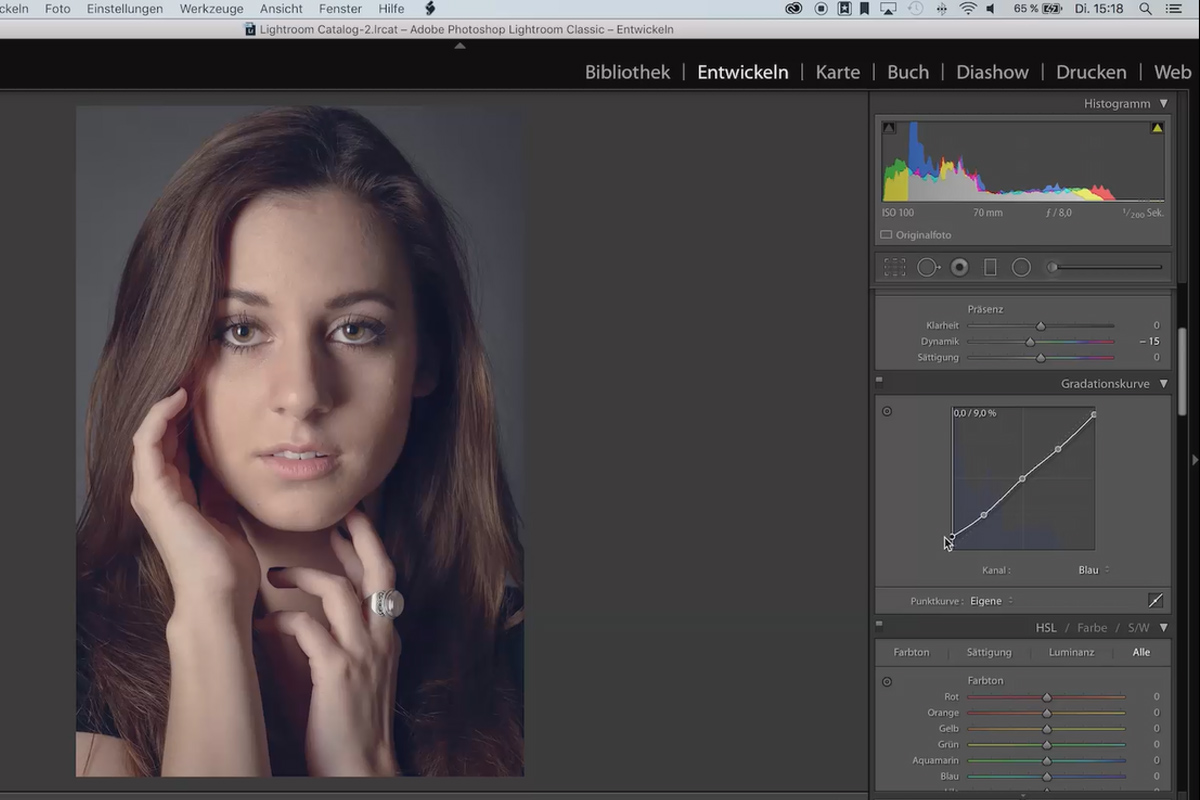
Task: Select the tone curve midpoint control point
Action: (x=1022, y=479)
